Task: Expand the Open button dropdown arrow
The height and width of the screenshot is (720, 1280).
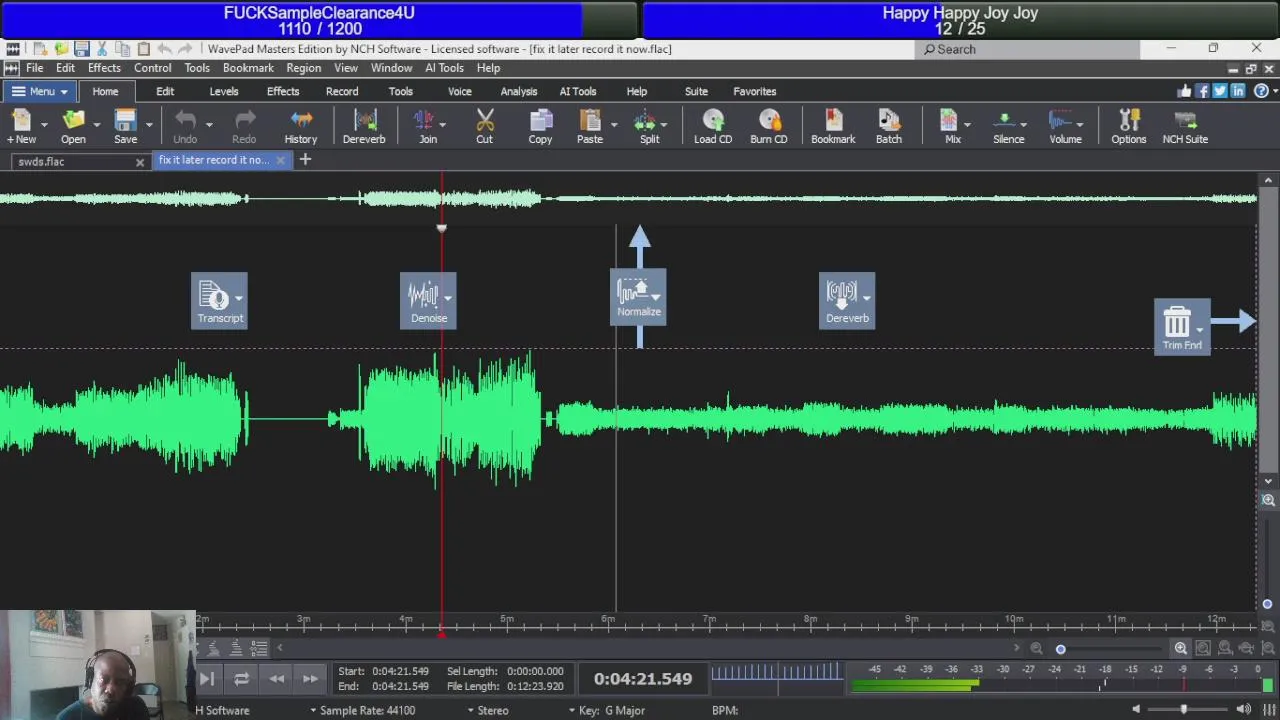Action: click(x=96, y=125)
